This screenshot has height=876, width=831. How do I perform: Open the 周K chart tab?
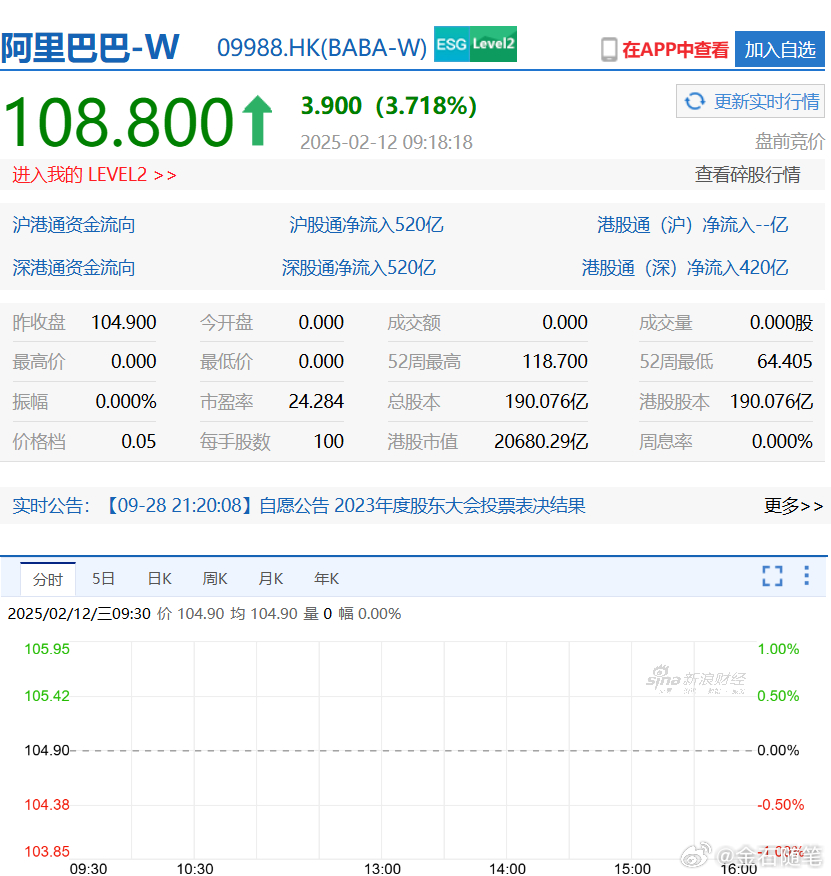pyautogui.click(x=215, y=579)
